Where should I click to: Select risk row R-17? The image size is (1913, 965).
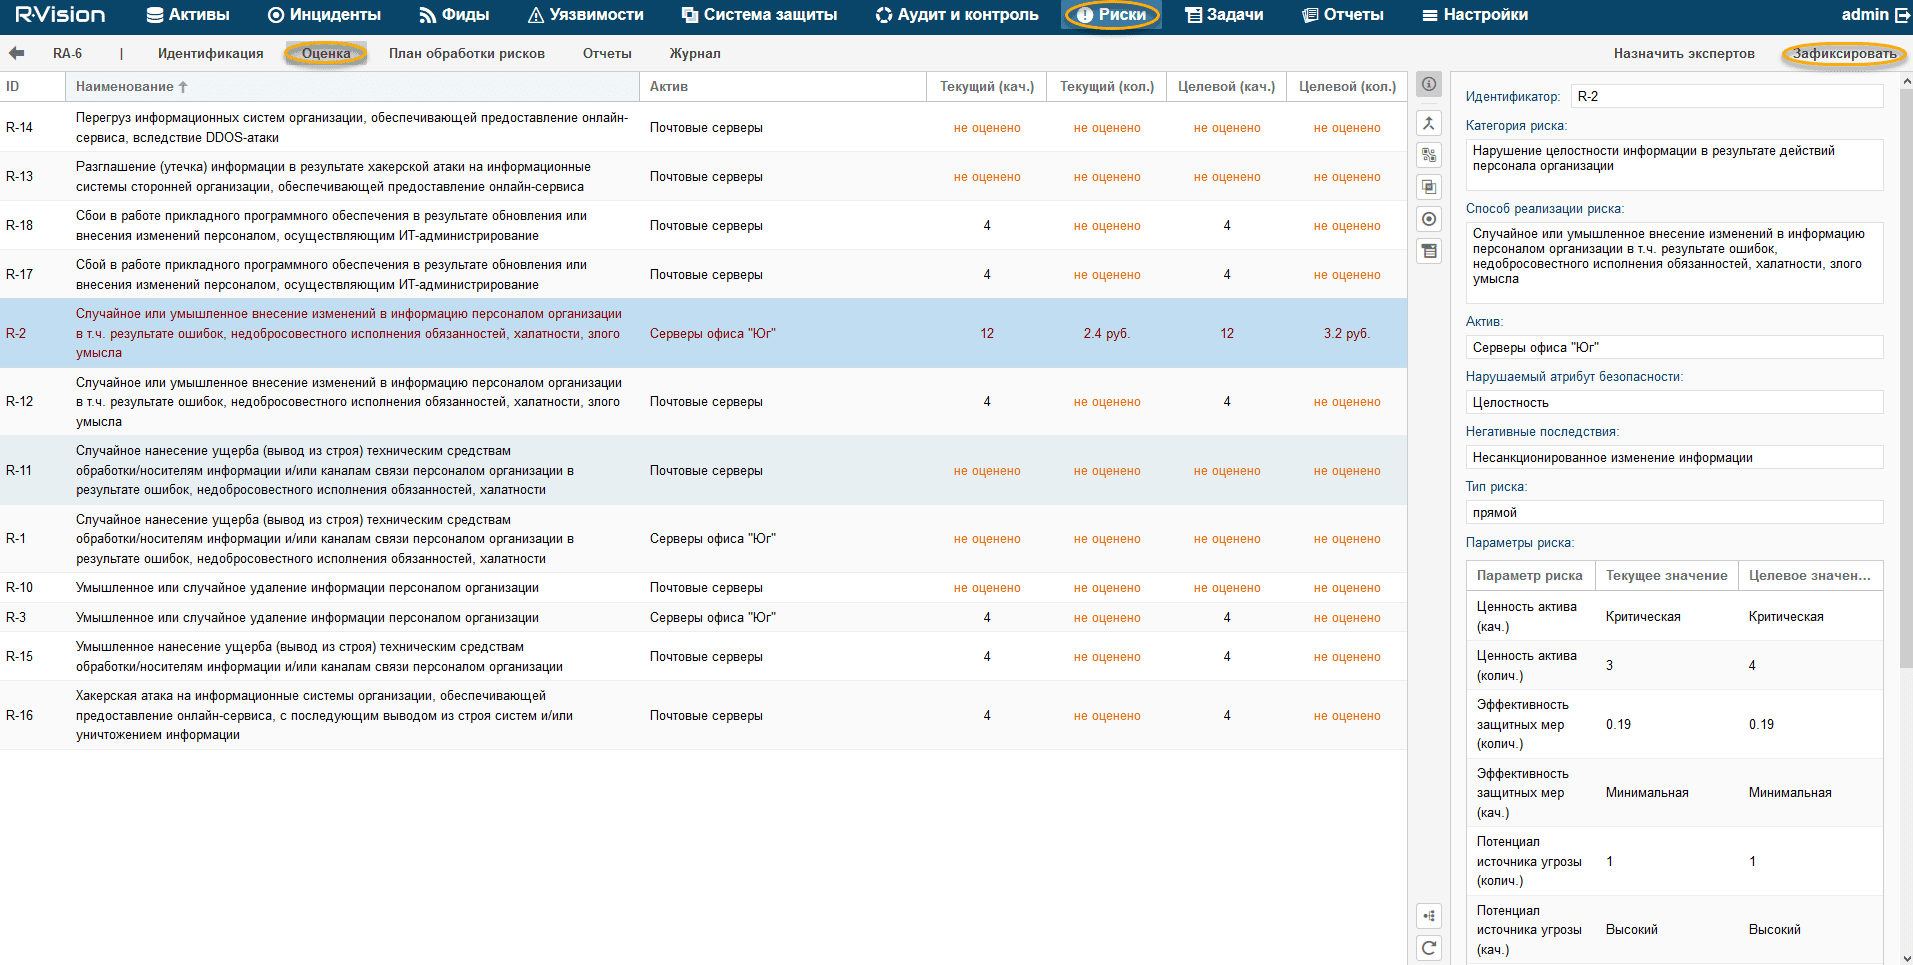click(x=703, y=274)
